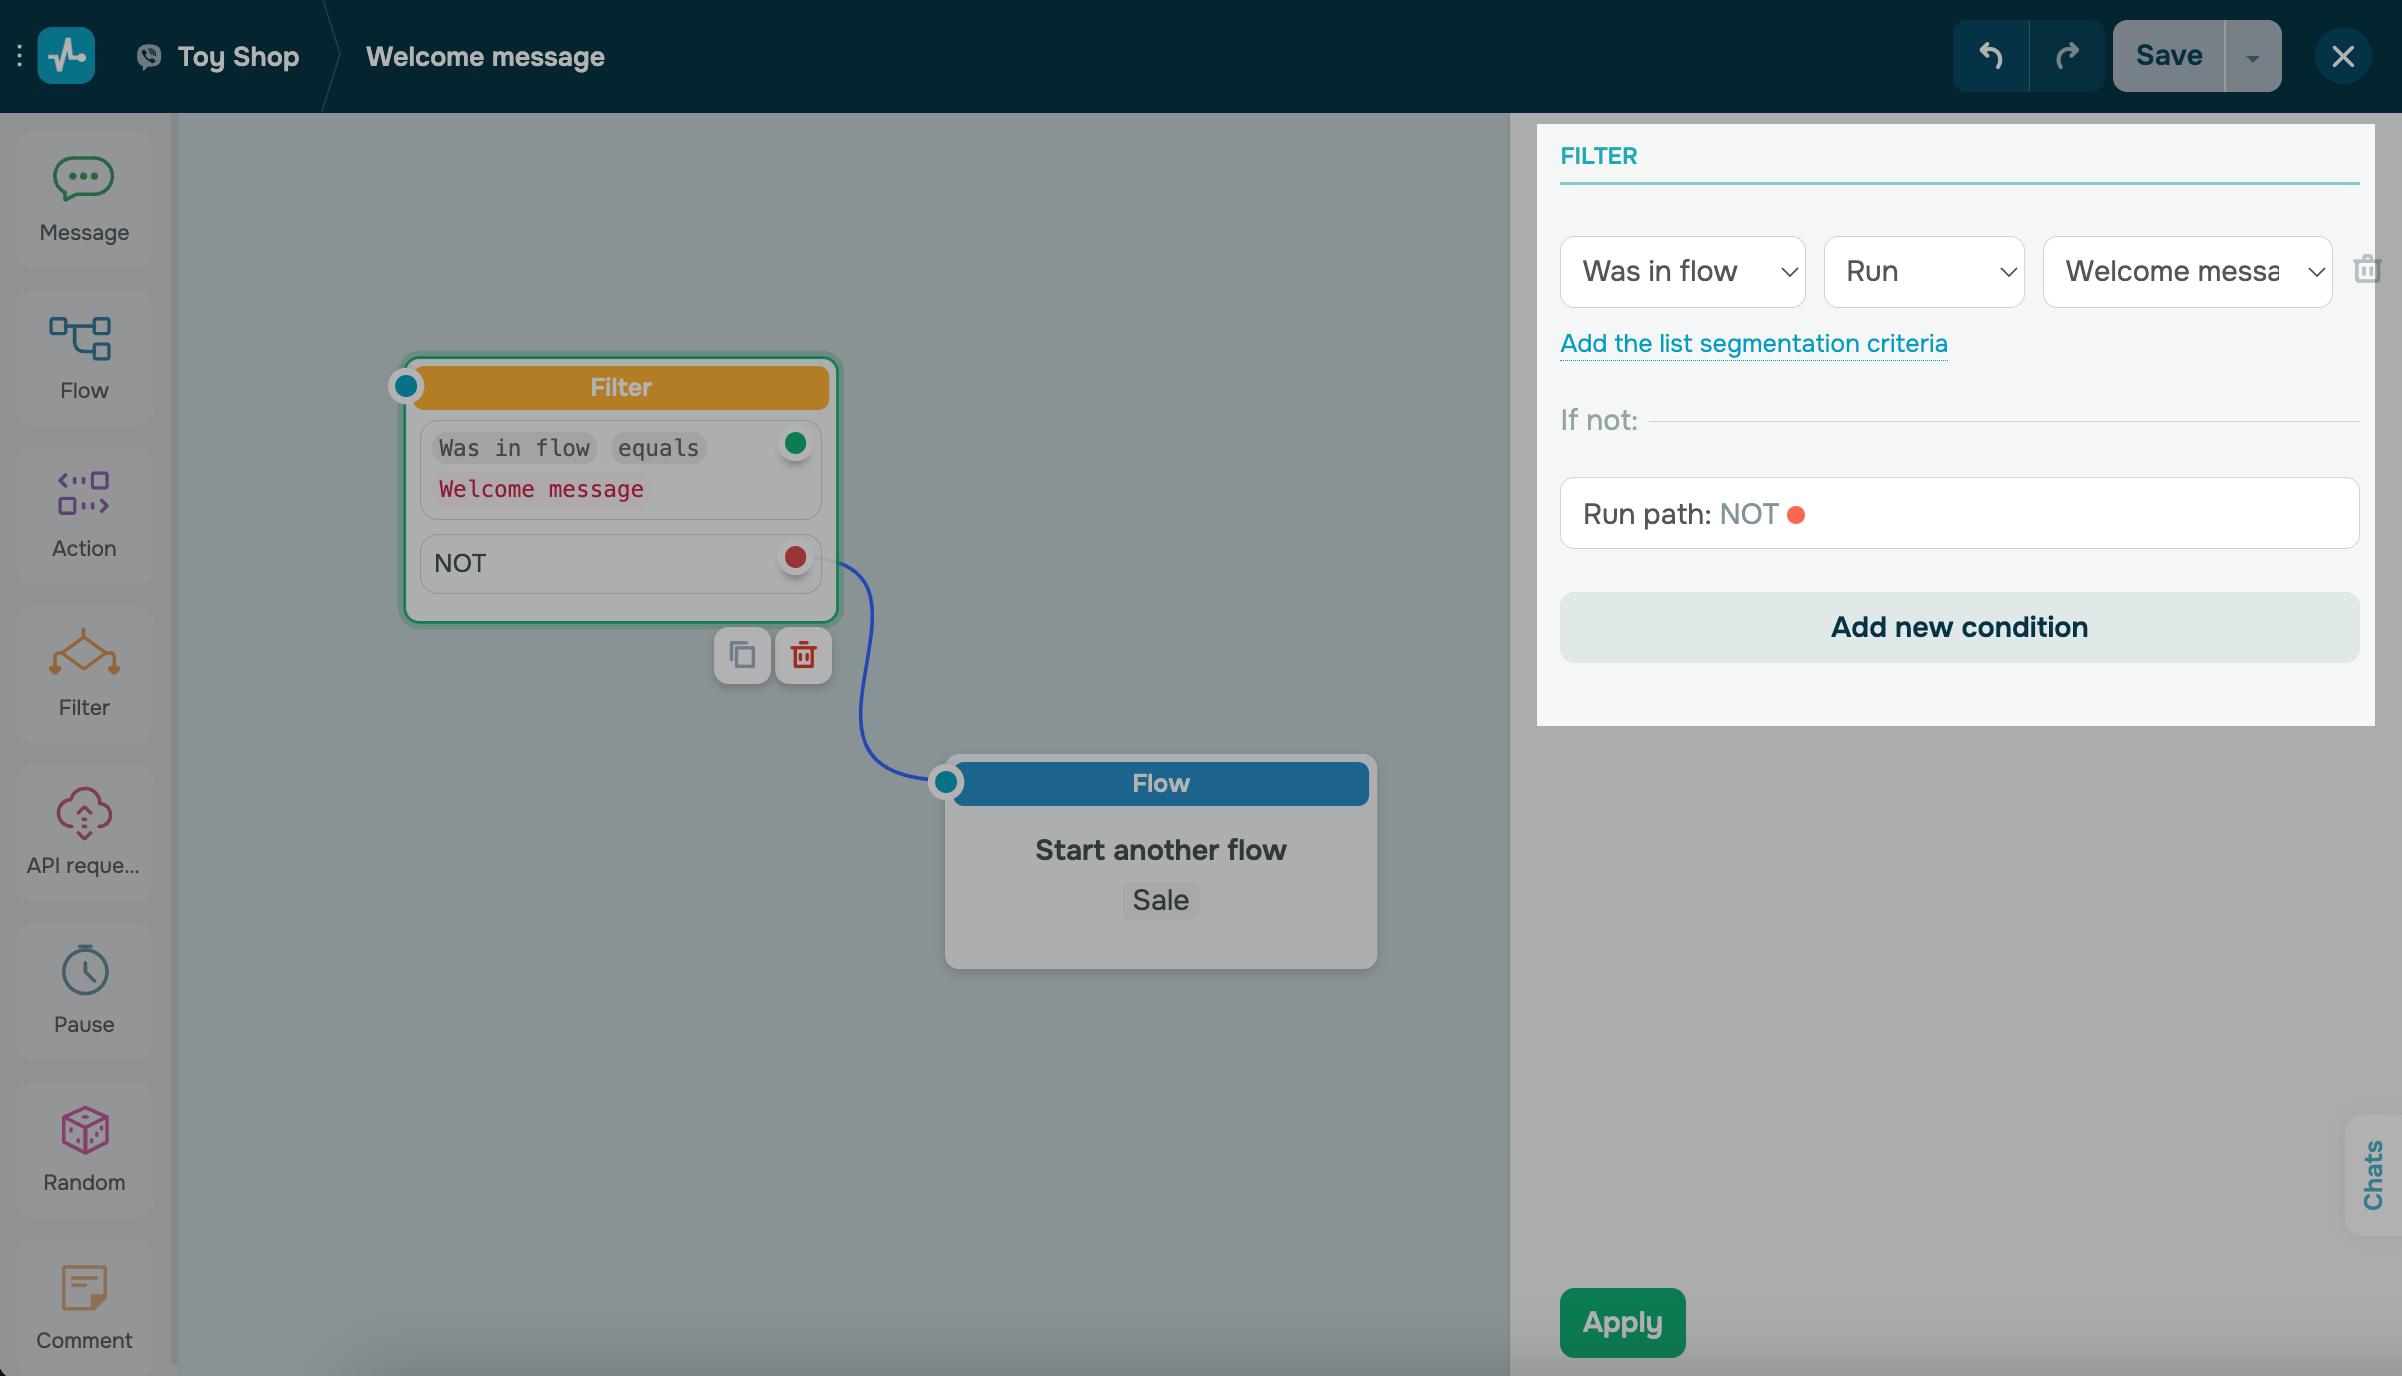2402x1376 pixels.
Task: Expand the Save options arrow
Action: [2253, 57]
